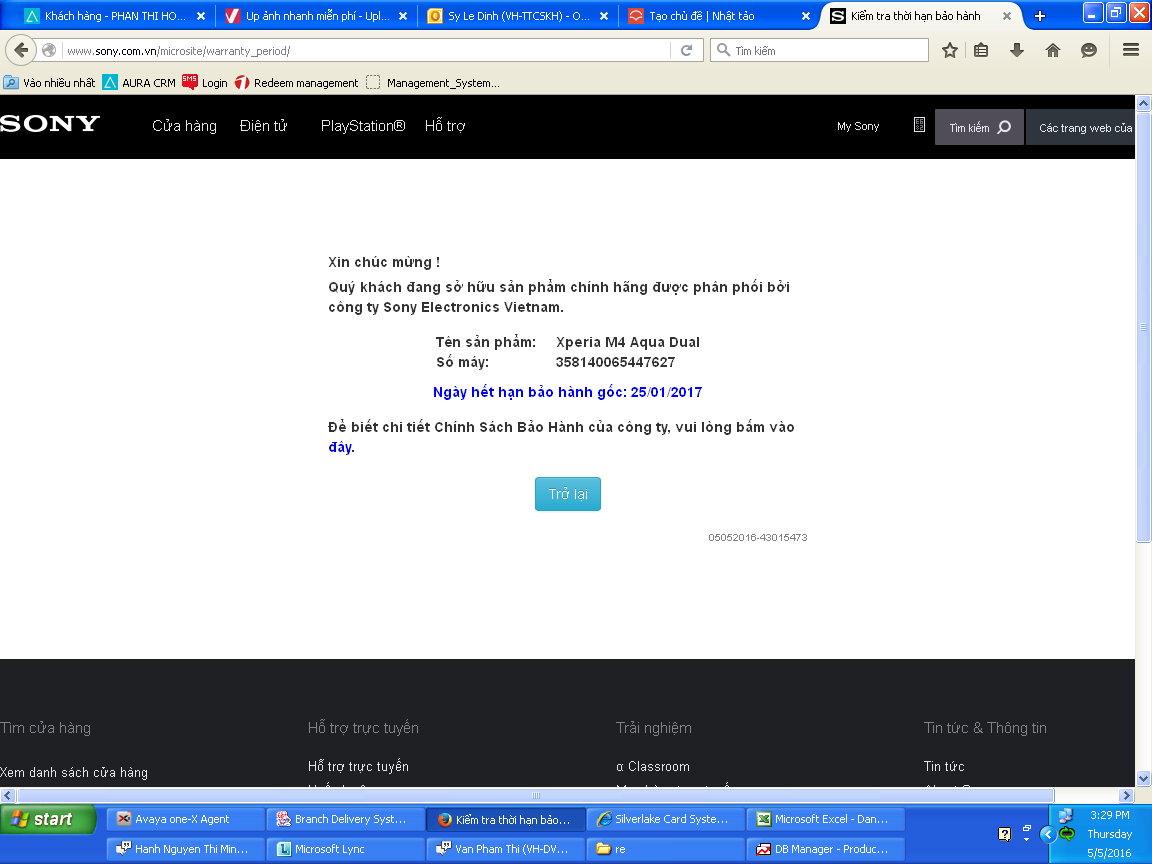The width and height of the screenshot is (1152, 864).
Task: Bookmark this page with the star icon
Action: 949,50
